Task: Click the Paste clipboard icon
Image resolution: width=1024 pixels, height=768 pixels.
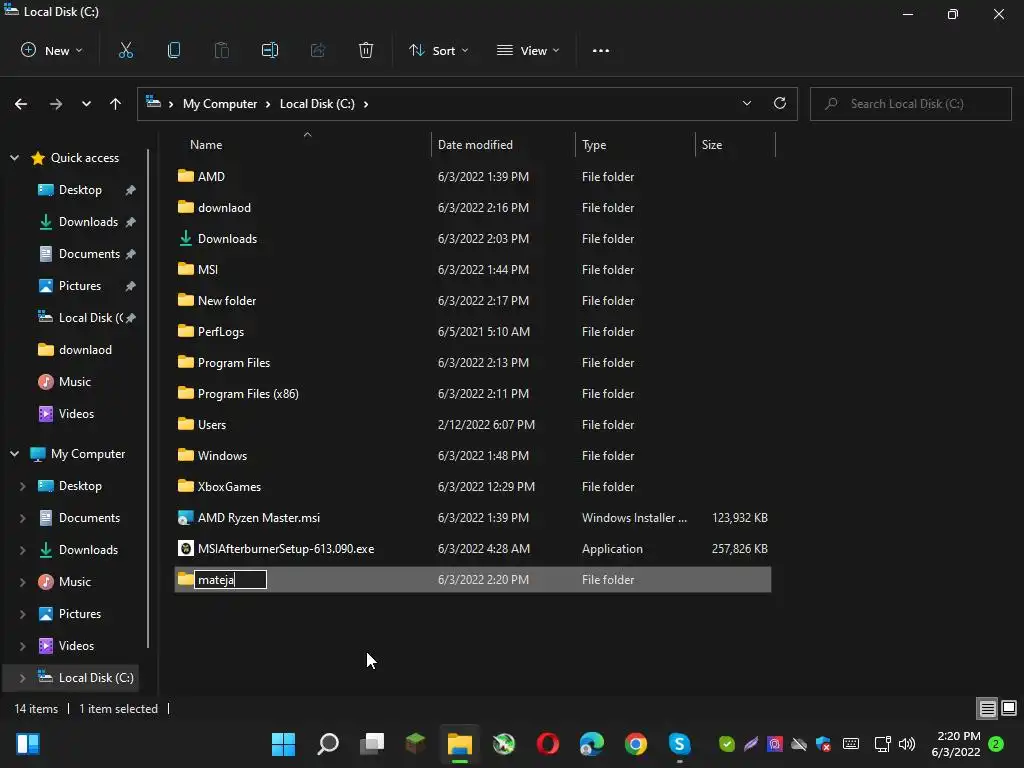Action: 221,50
